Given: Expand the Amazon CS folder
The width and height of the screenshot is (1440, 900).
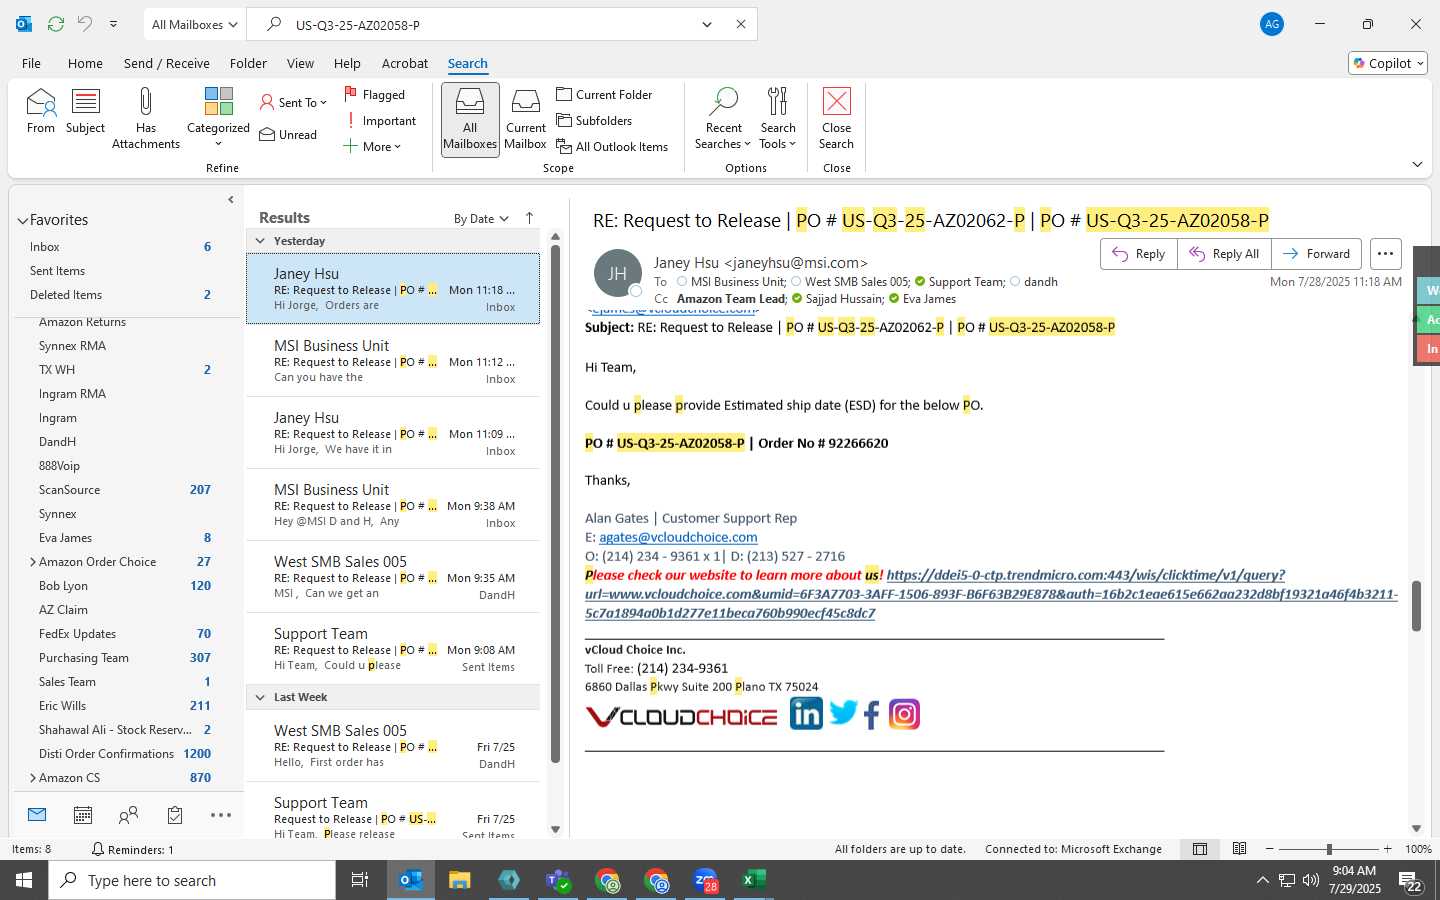Looking at the screenshot, I should pos(33,778).
